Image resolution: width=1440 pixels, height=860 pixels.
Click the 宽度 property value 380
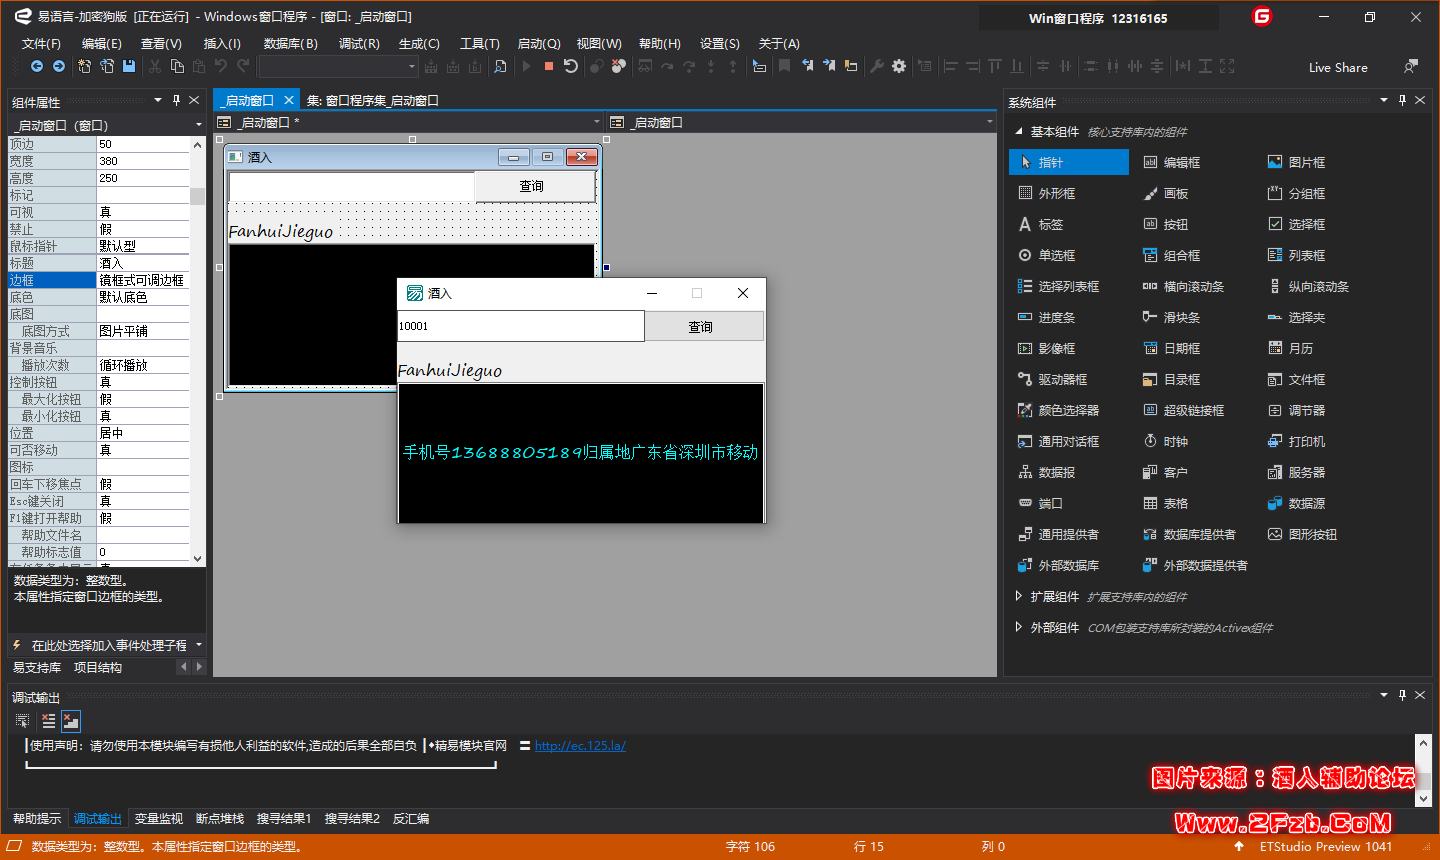[x=143, y=161]
